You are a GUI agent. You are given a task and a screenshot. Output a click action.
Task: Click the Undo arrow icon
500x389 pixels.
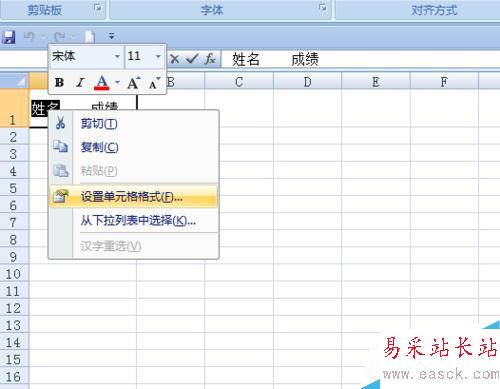tap(29, 36)
